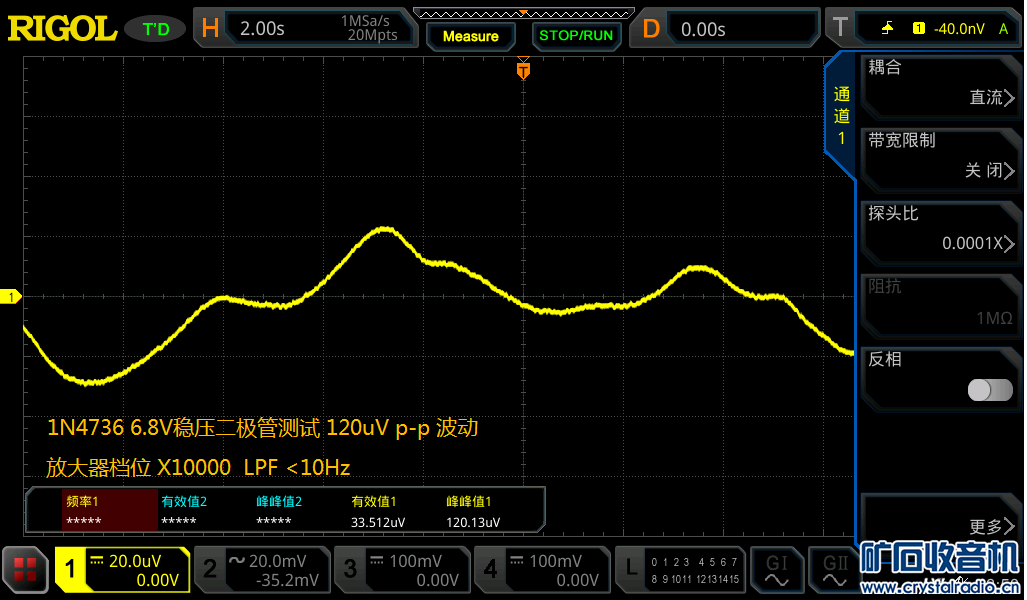The image size is (1027, 600).
Task: Open the D delay settings icon
Action: click(651, 28)
